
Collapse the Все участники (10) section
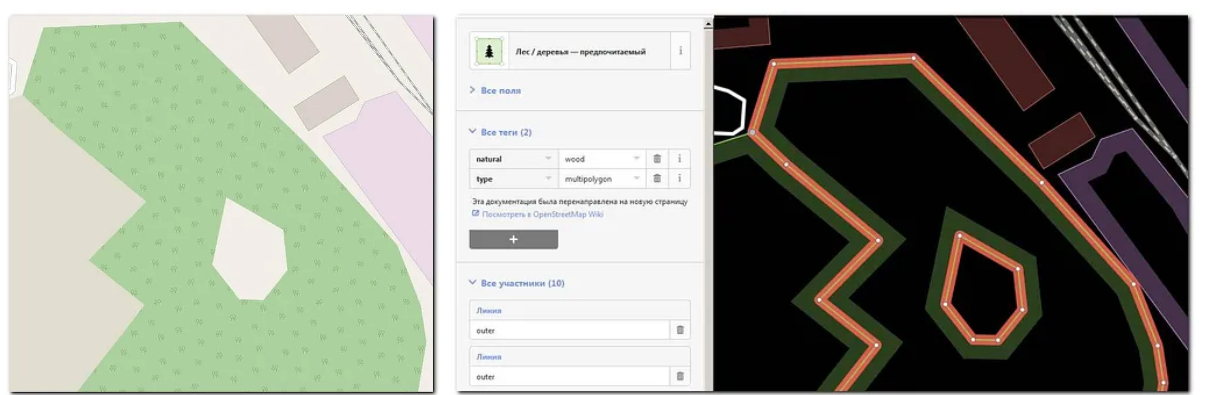click(x=516, y=283)
